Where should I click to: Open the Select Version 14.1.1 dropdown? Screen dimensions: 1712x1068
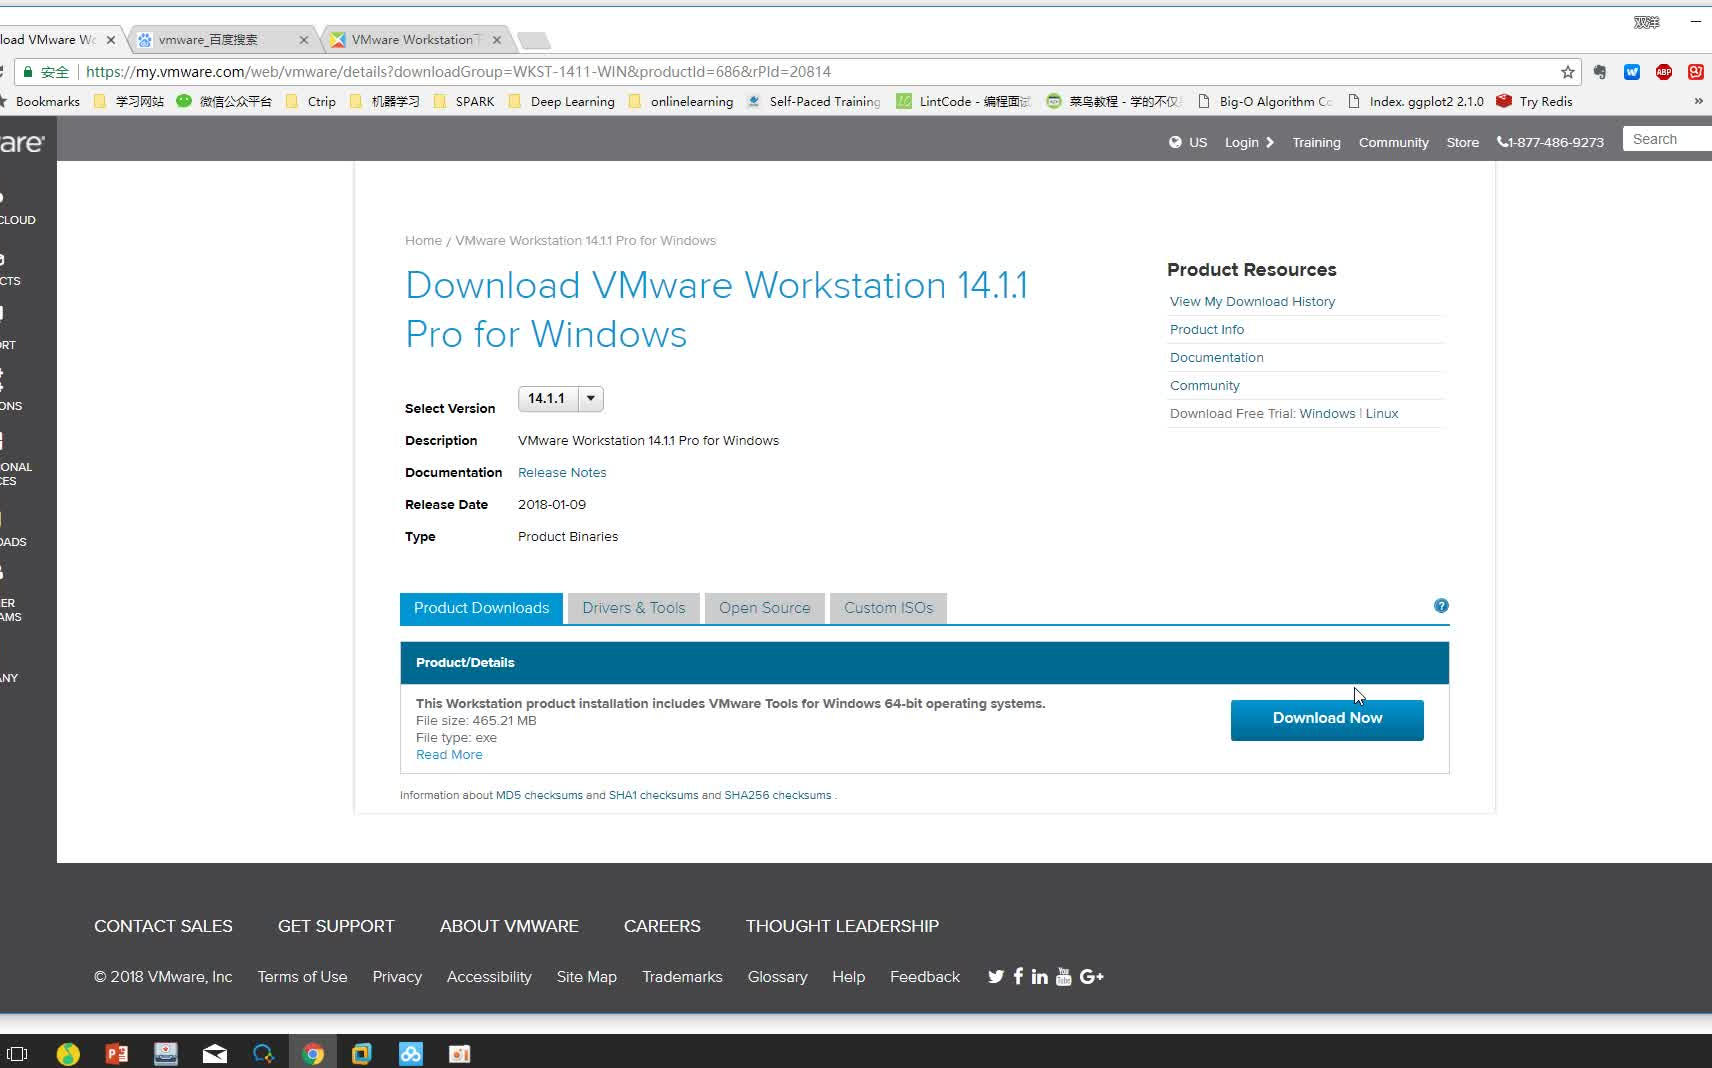click(561, 399)
